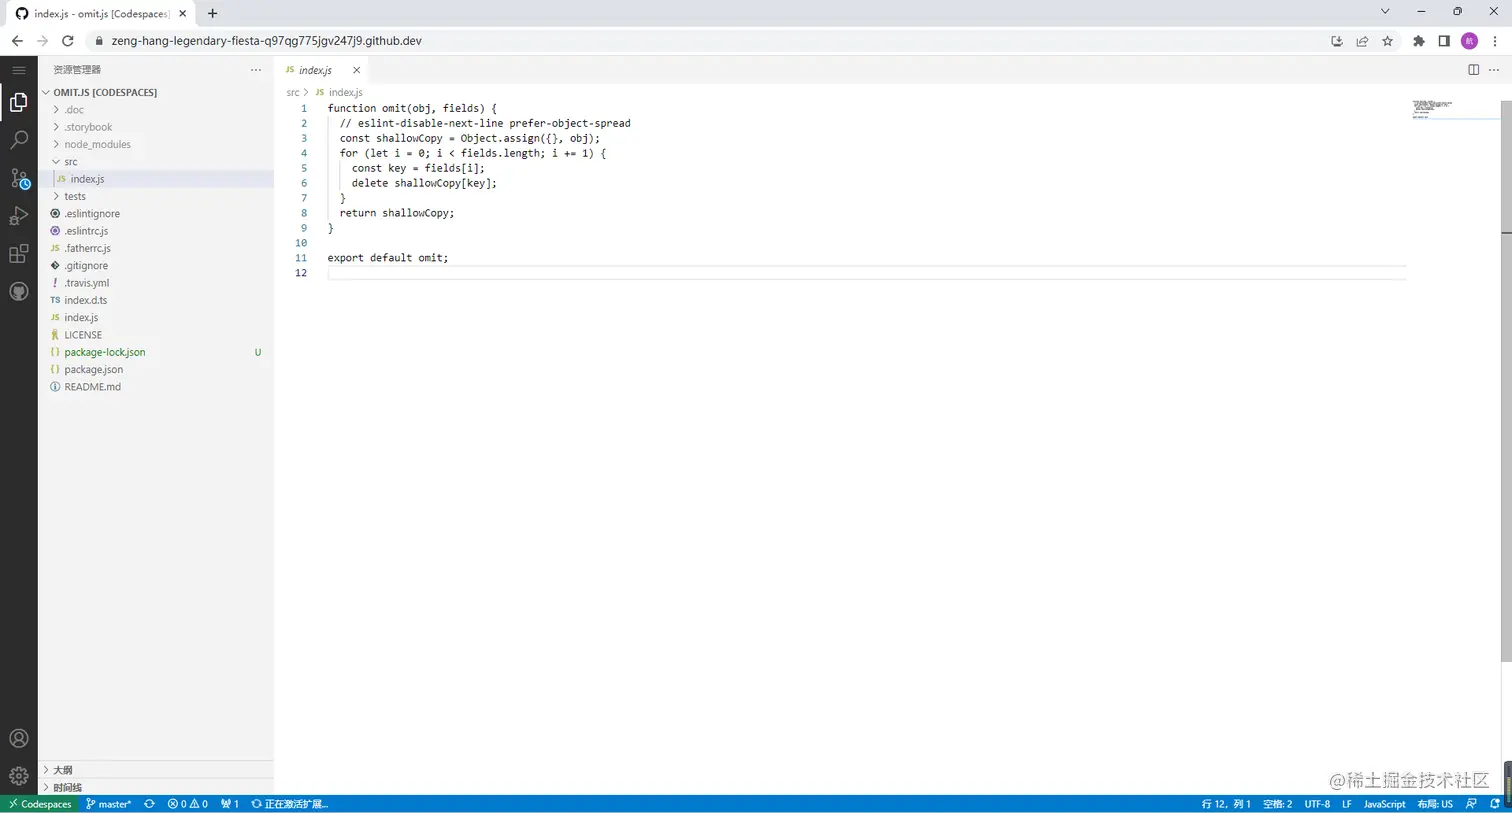The image size is (1512, 813).
Task: Open browser extensions puzzle icon
Action: (x=1418, y=41)
